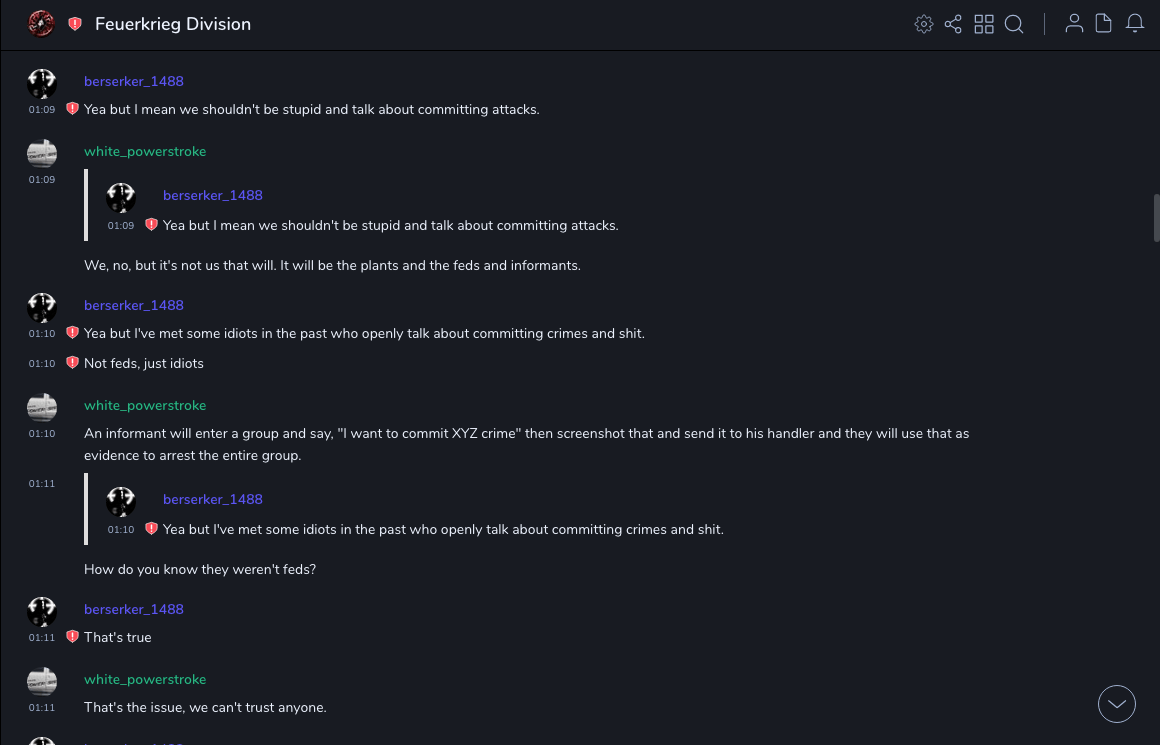Click the quoted message avatar at 01:10
This screenshot has height=745, width=1160.
[x=121, y=501]
